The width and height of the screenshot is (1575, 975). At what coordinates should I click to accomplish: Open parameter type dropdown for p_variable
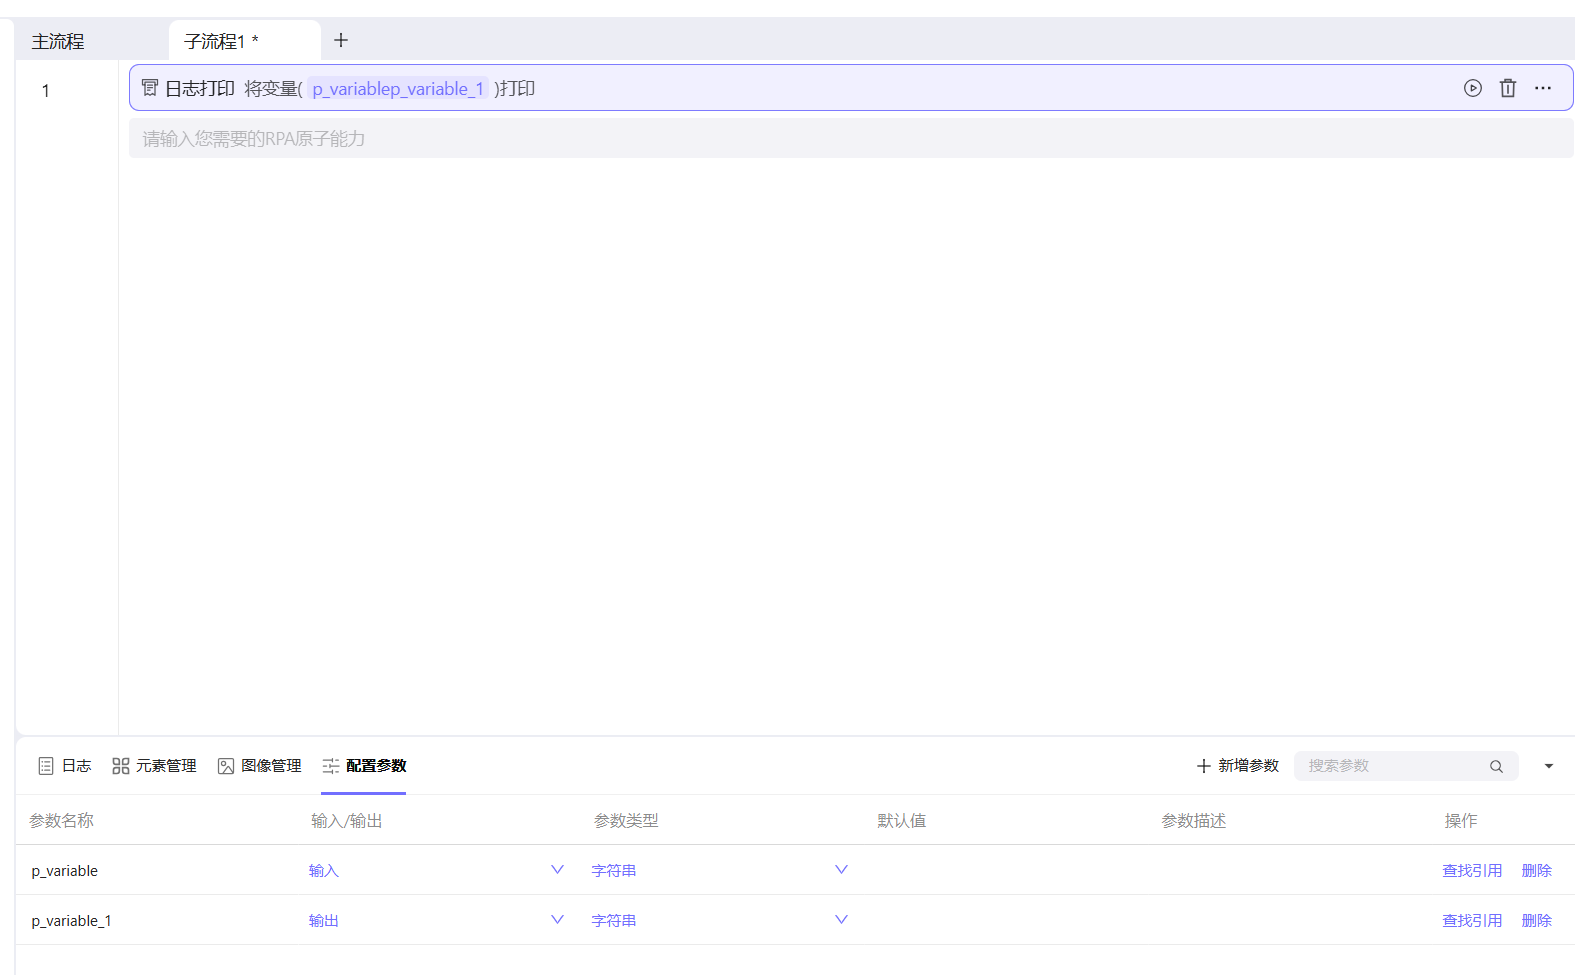840,870
